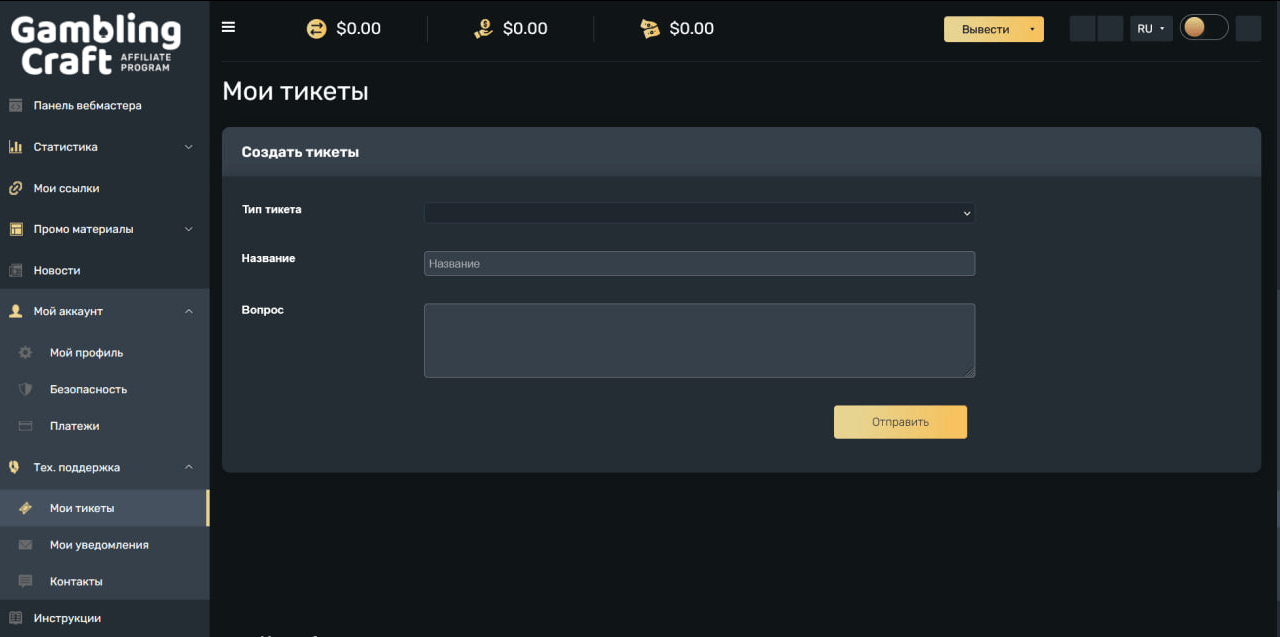Click the gear icon for My Profile
Image resolution: width=1280 pixels, height=637 pixels.
tap(26, 353)
